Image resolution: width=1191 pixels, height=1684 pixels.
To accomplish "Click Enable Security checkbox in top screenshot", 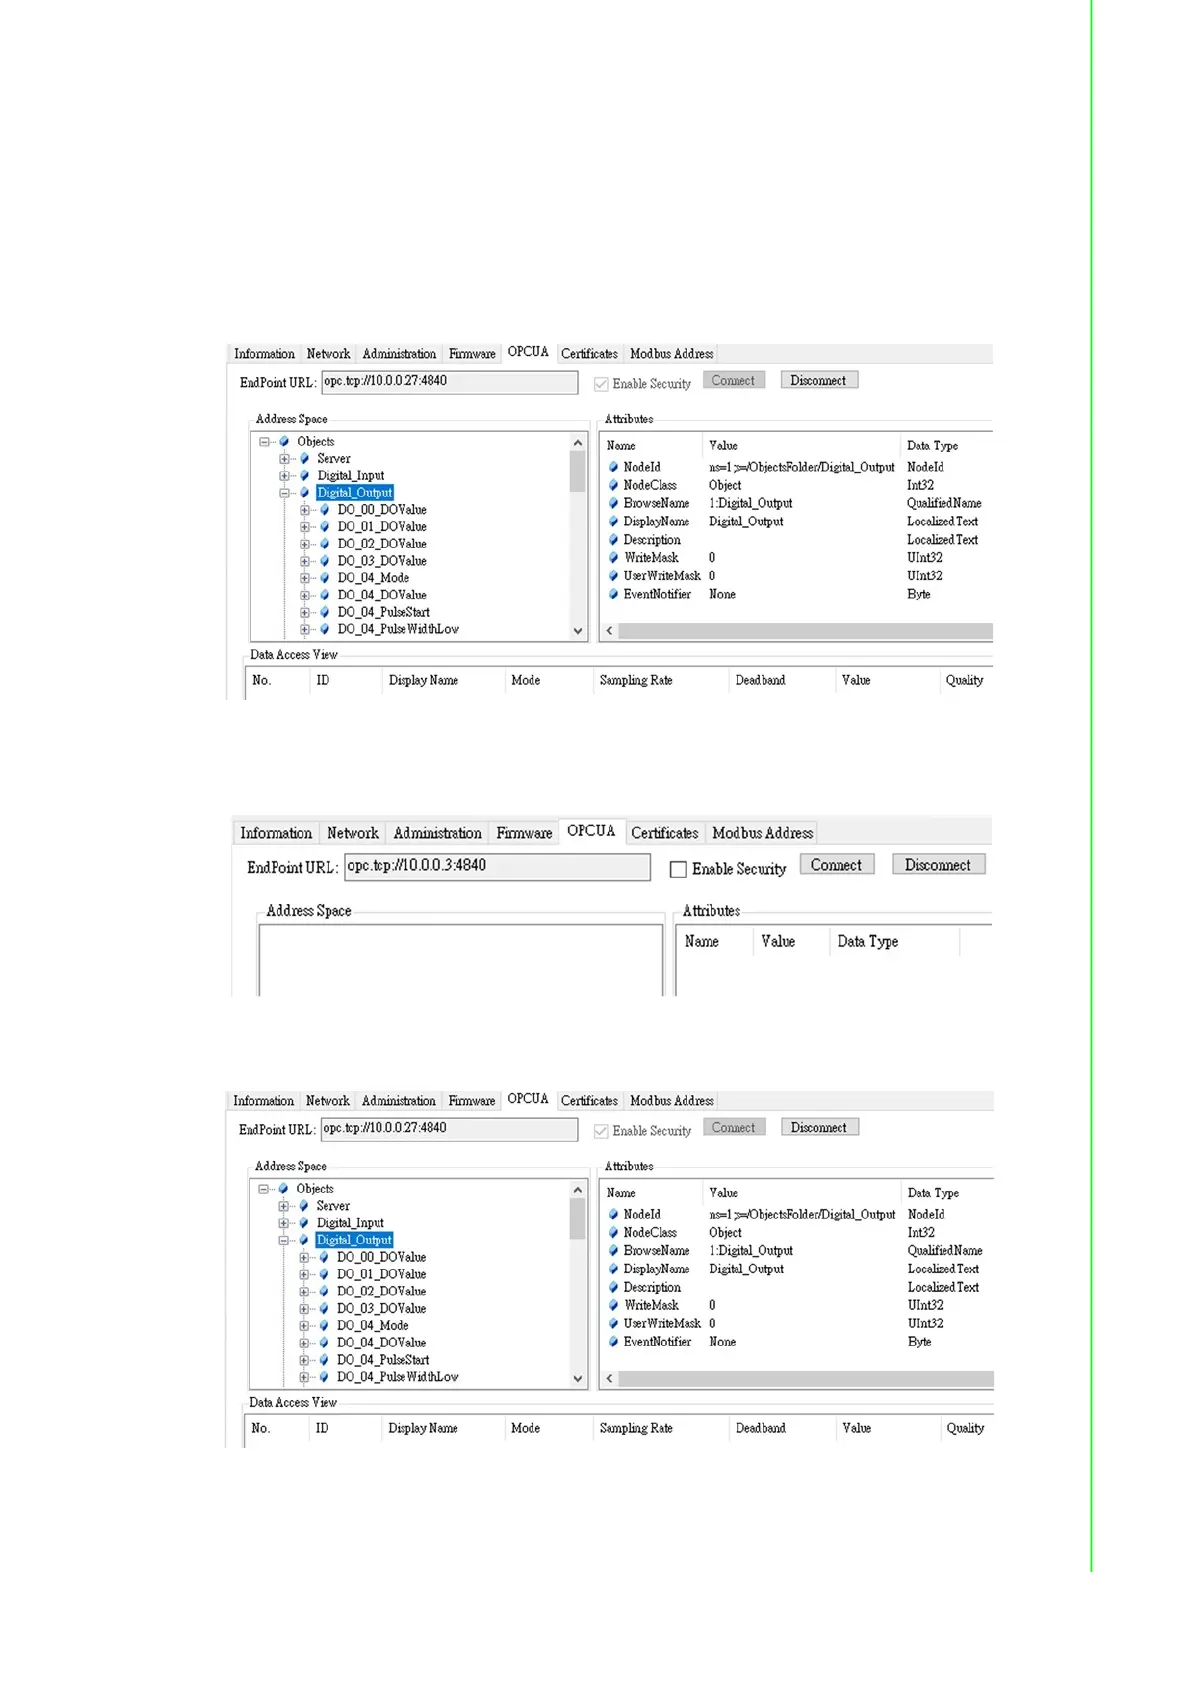I will click(x=601, y=384).
